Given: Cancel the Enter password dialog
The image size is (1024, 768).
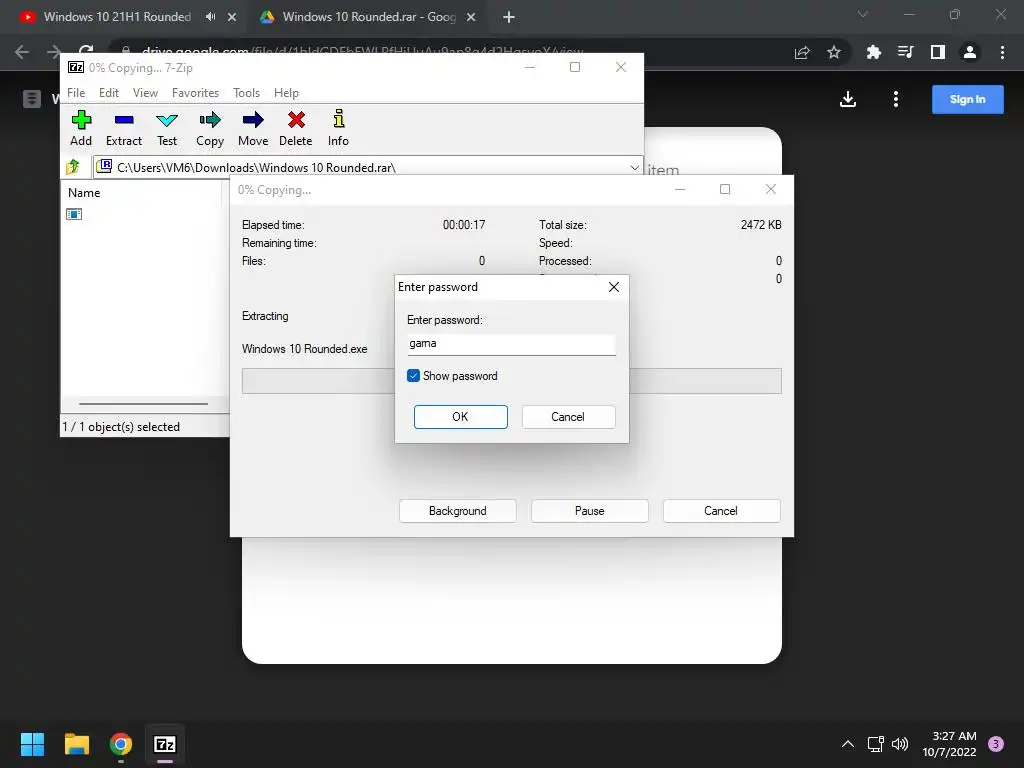Looking at the screenshot, I should (x=568, y=417).
